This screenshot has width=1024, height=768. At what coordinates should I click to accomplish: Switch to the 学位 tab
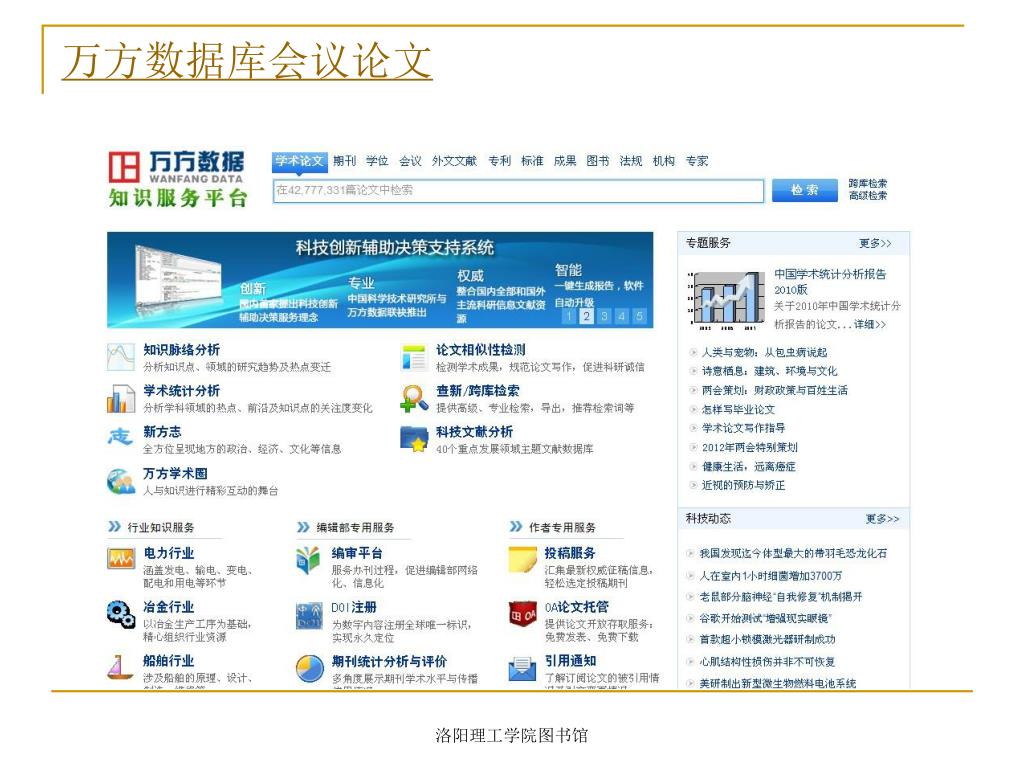tap(377, 161)
